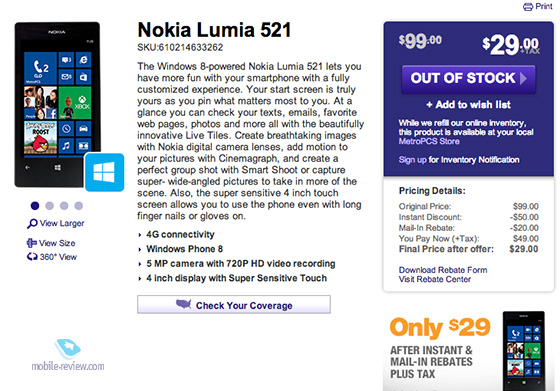Click the main Nokia Lumia 521 product image
Image resolution: width=560 pixels, height=391 pixels.
58,104
